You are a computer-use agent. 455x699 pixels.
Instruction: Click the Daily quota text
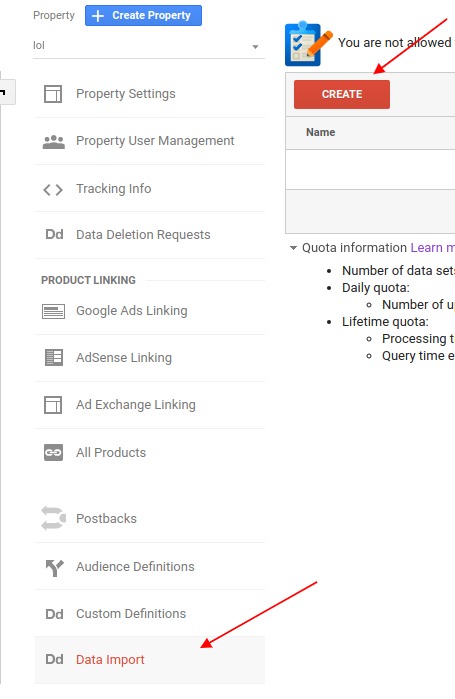click(375, 288)
